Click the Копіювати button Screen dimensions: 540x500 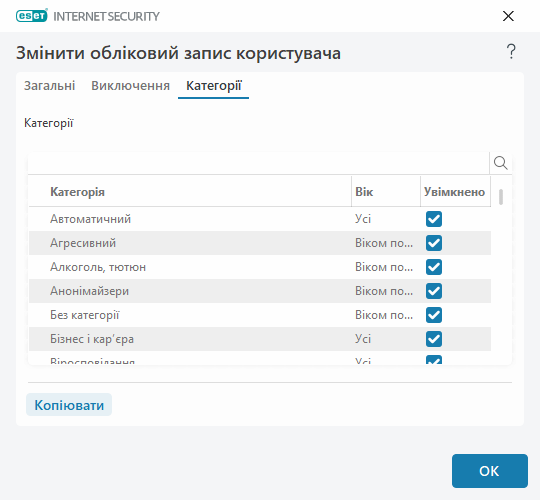pyautogui.click(x=69, y=405)
